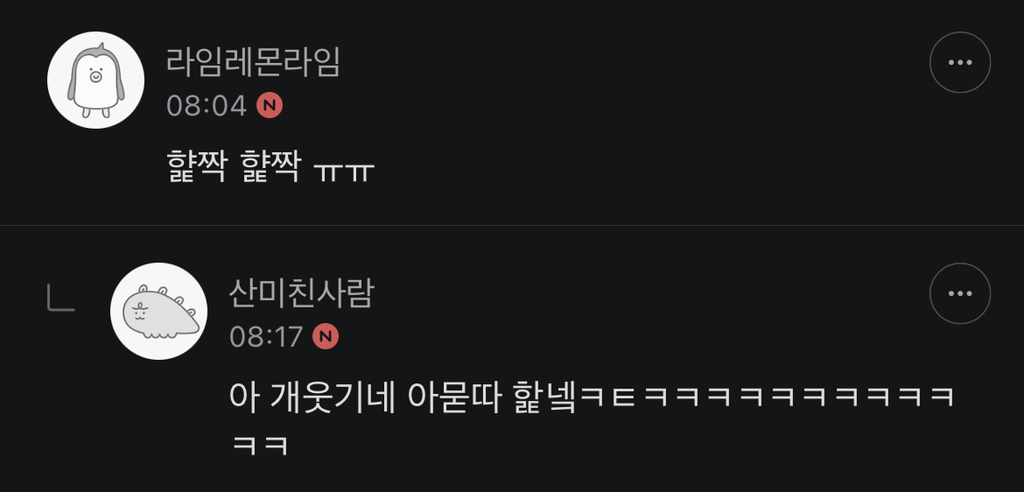Open the 라임레몬라임 username profile
Viewport: 1024px width, 492px height.
(x=253, y=63)
